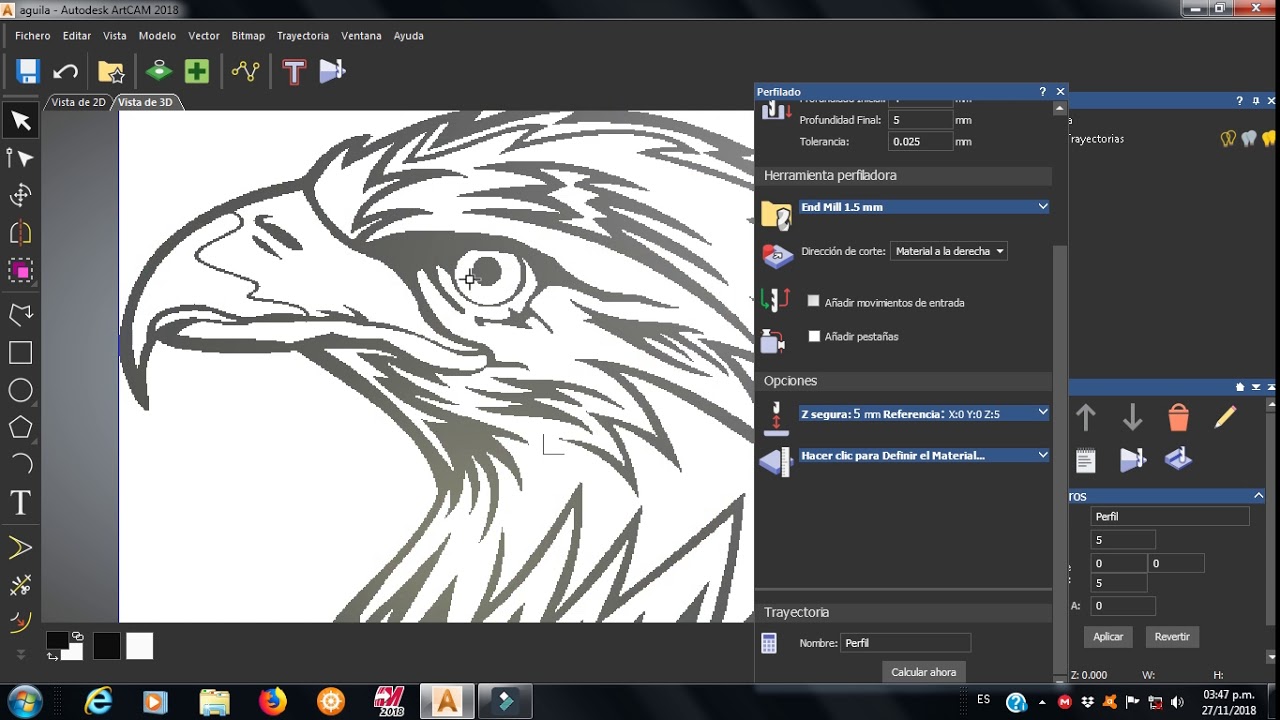The height and width of the screenshot is (720, 1280).
Task: Click Aplicar button
Action: click(x=1108, y=637)
